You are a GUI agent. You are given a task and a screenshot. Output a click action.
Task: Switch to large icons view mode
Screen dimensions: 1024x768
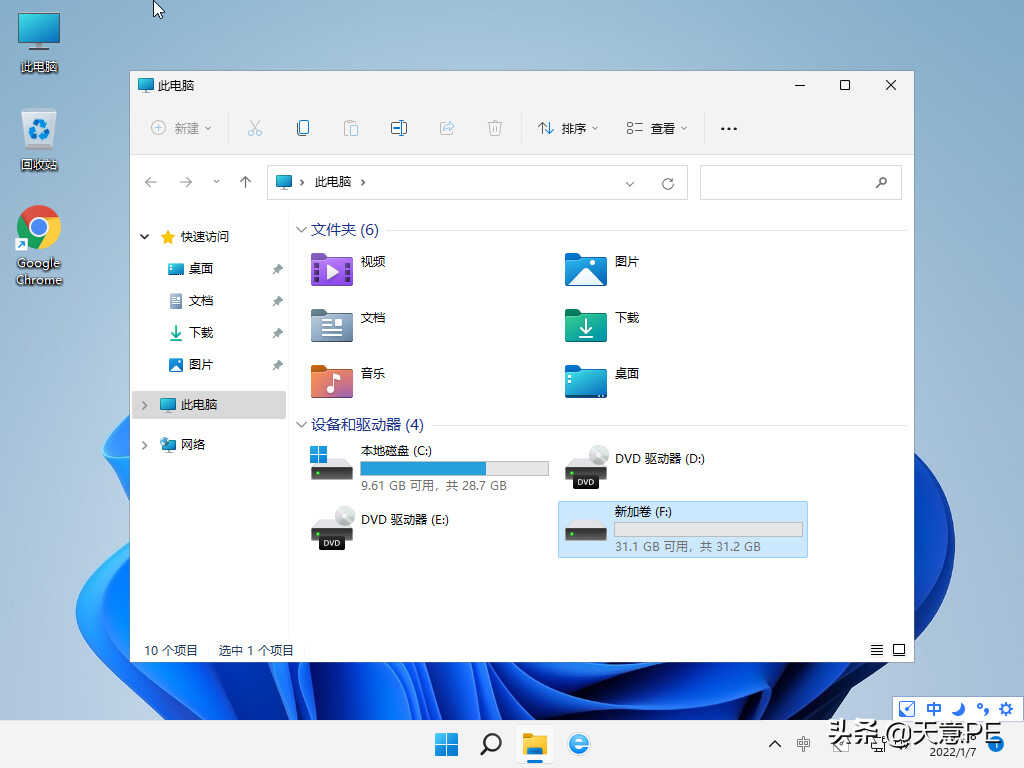[899, 650]
